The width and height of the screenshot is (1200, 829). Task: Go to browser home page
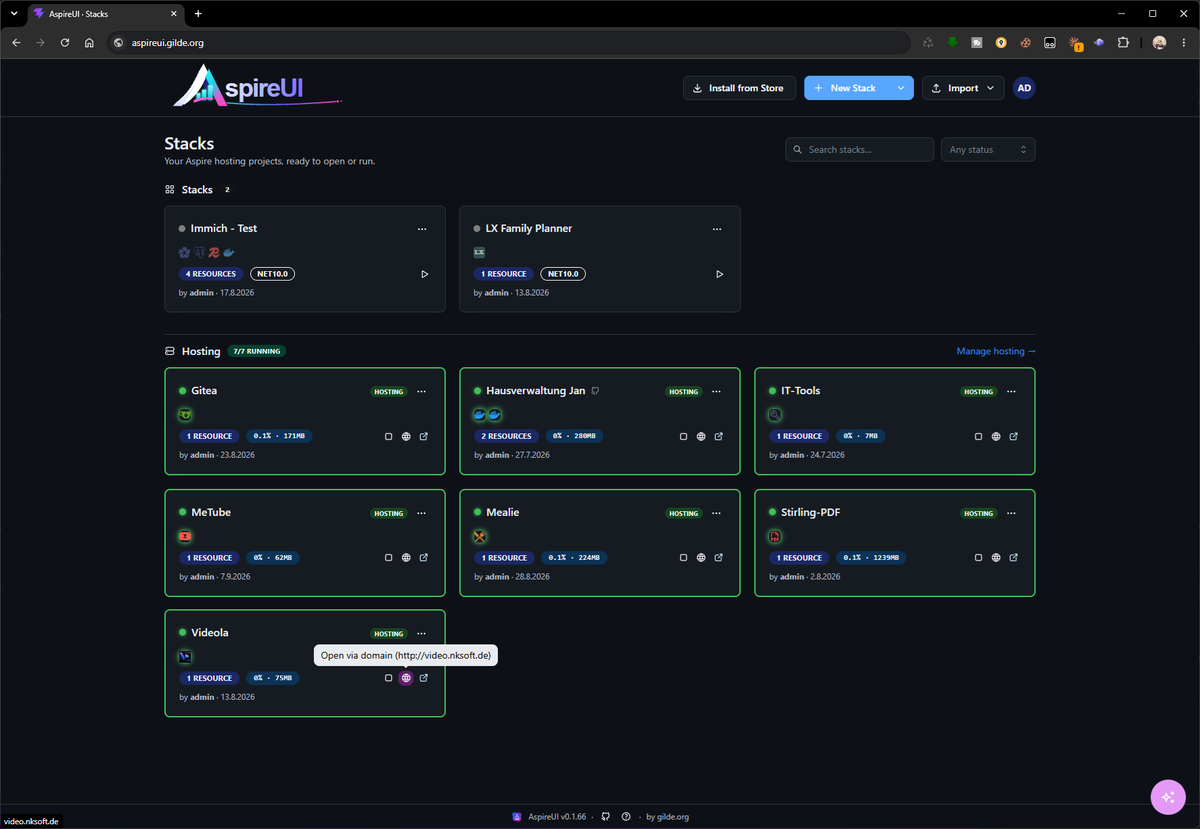(x=89, y=43)
